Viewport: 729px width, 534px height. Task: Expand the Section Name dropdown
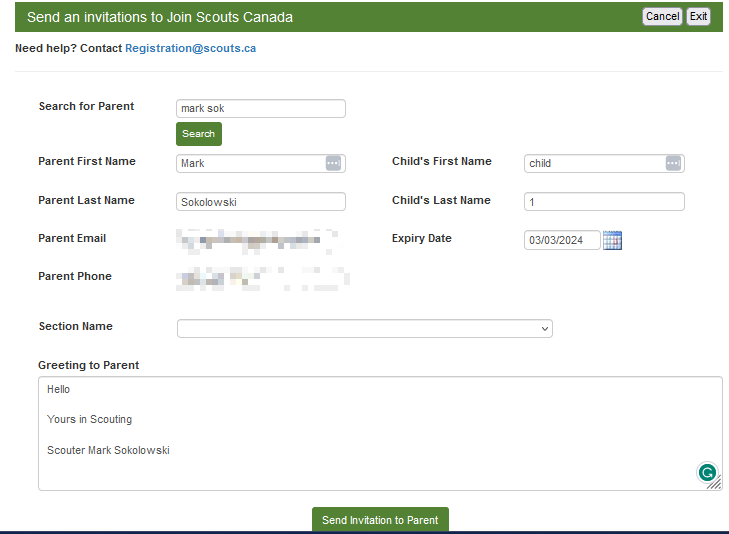[x=364, y=329]
